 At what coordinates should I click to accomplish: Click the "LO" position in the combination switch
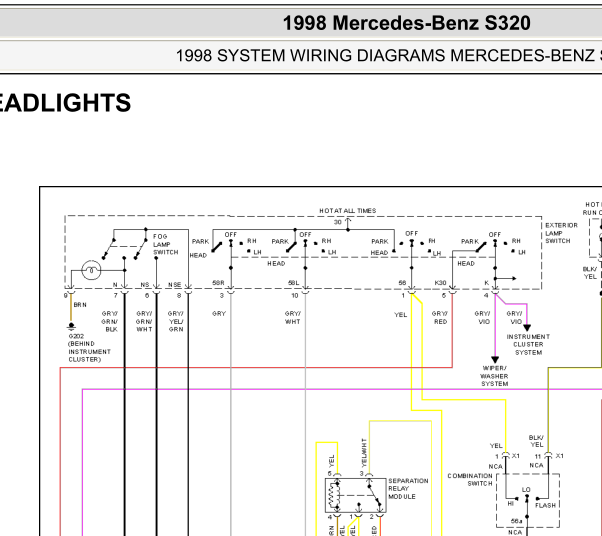point(526,490)
